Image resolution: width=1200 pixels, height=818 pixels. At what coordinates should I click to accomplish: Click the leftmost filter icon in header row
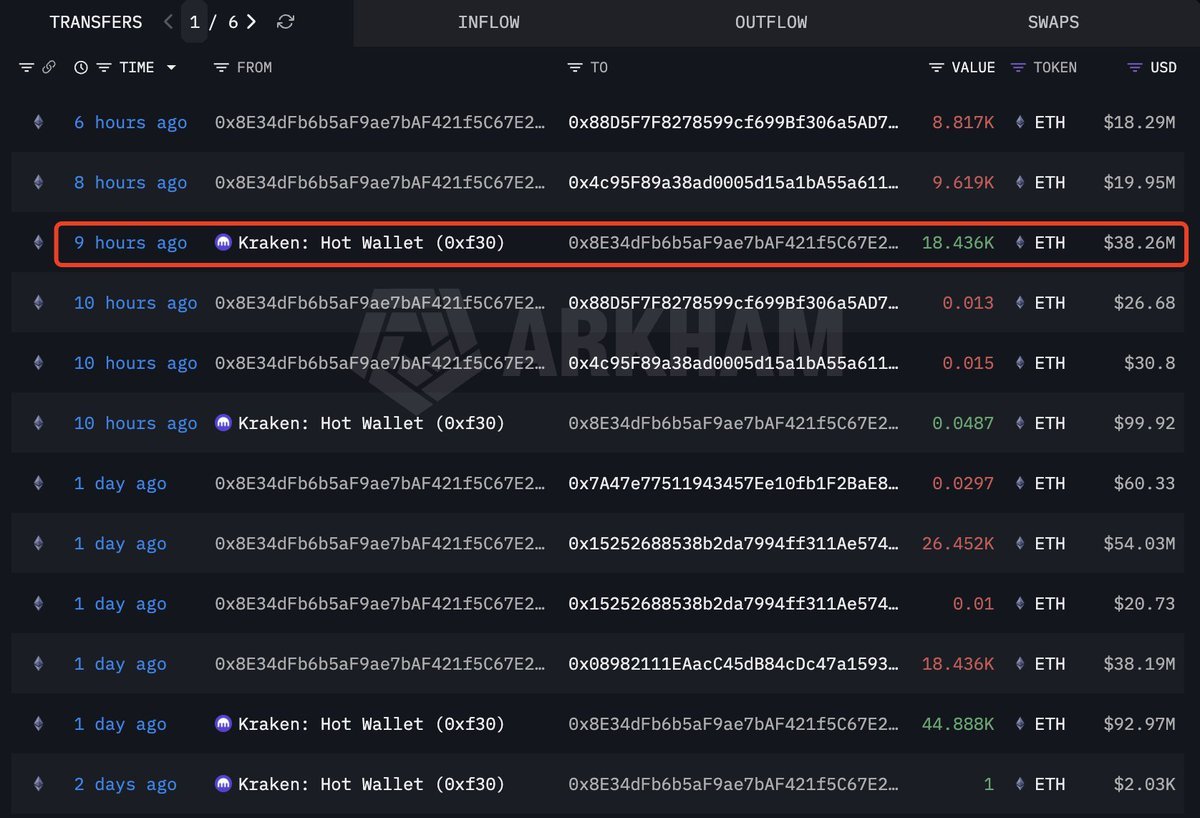[26, 68]
